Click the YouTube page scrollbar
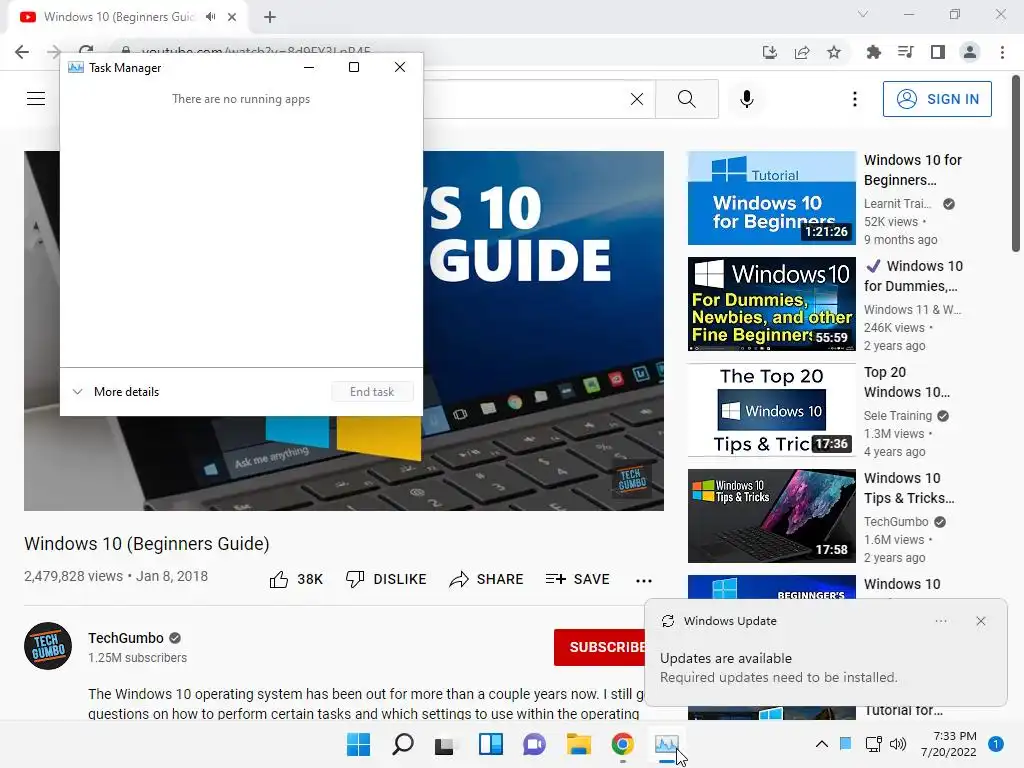 point(1016,163)
